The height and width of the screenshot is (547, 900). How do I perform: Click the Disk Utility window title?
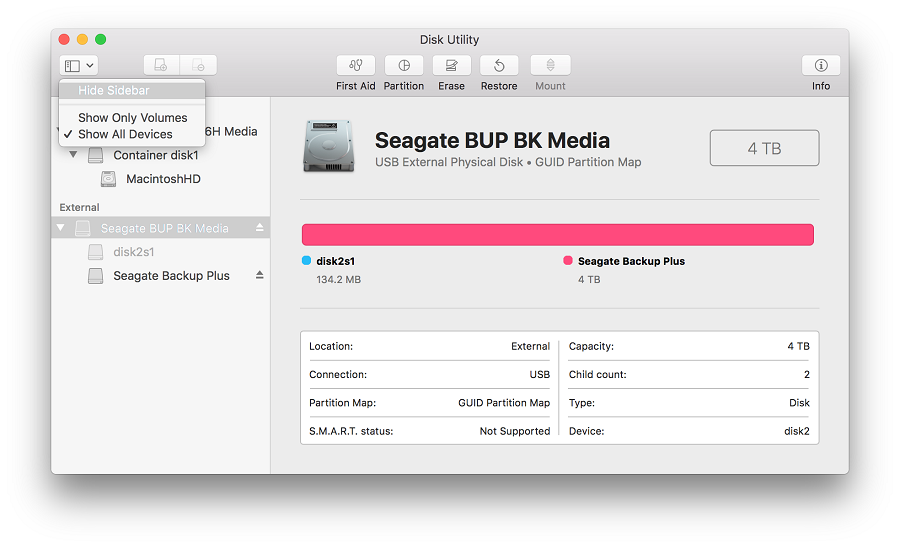tap(449, 40)
